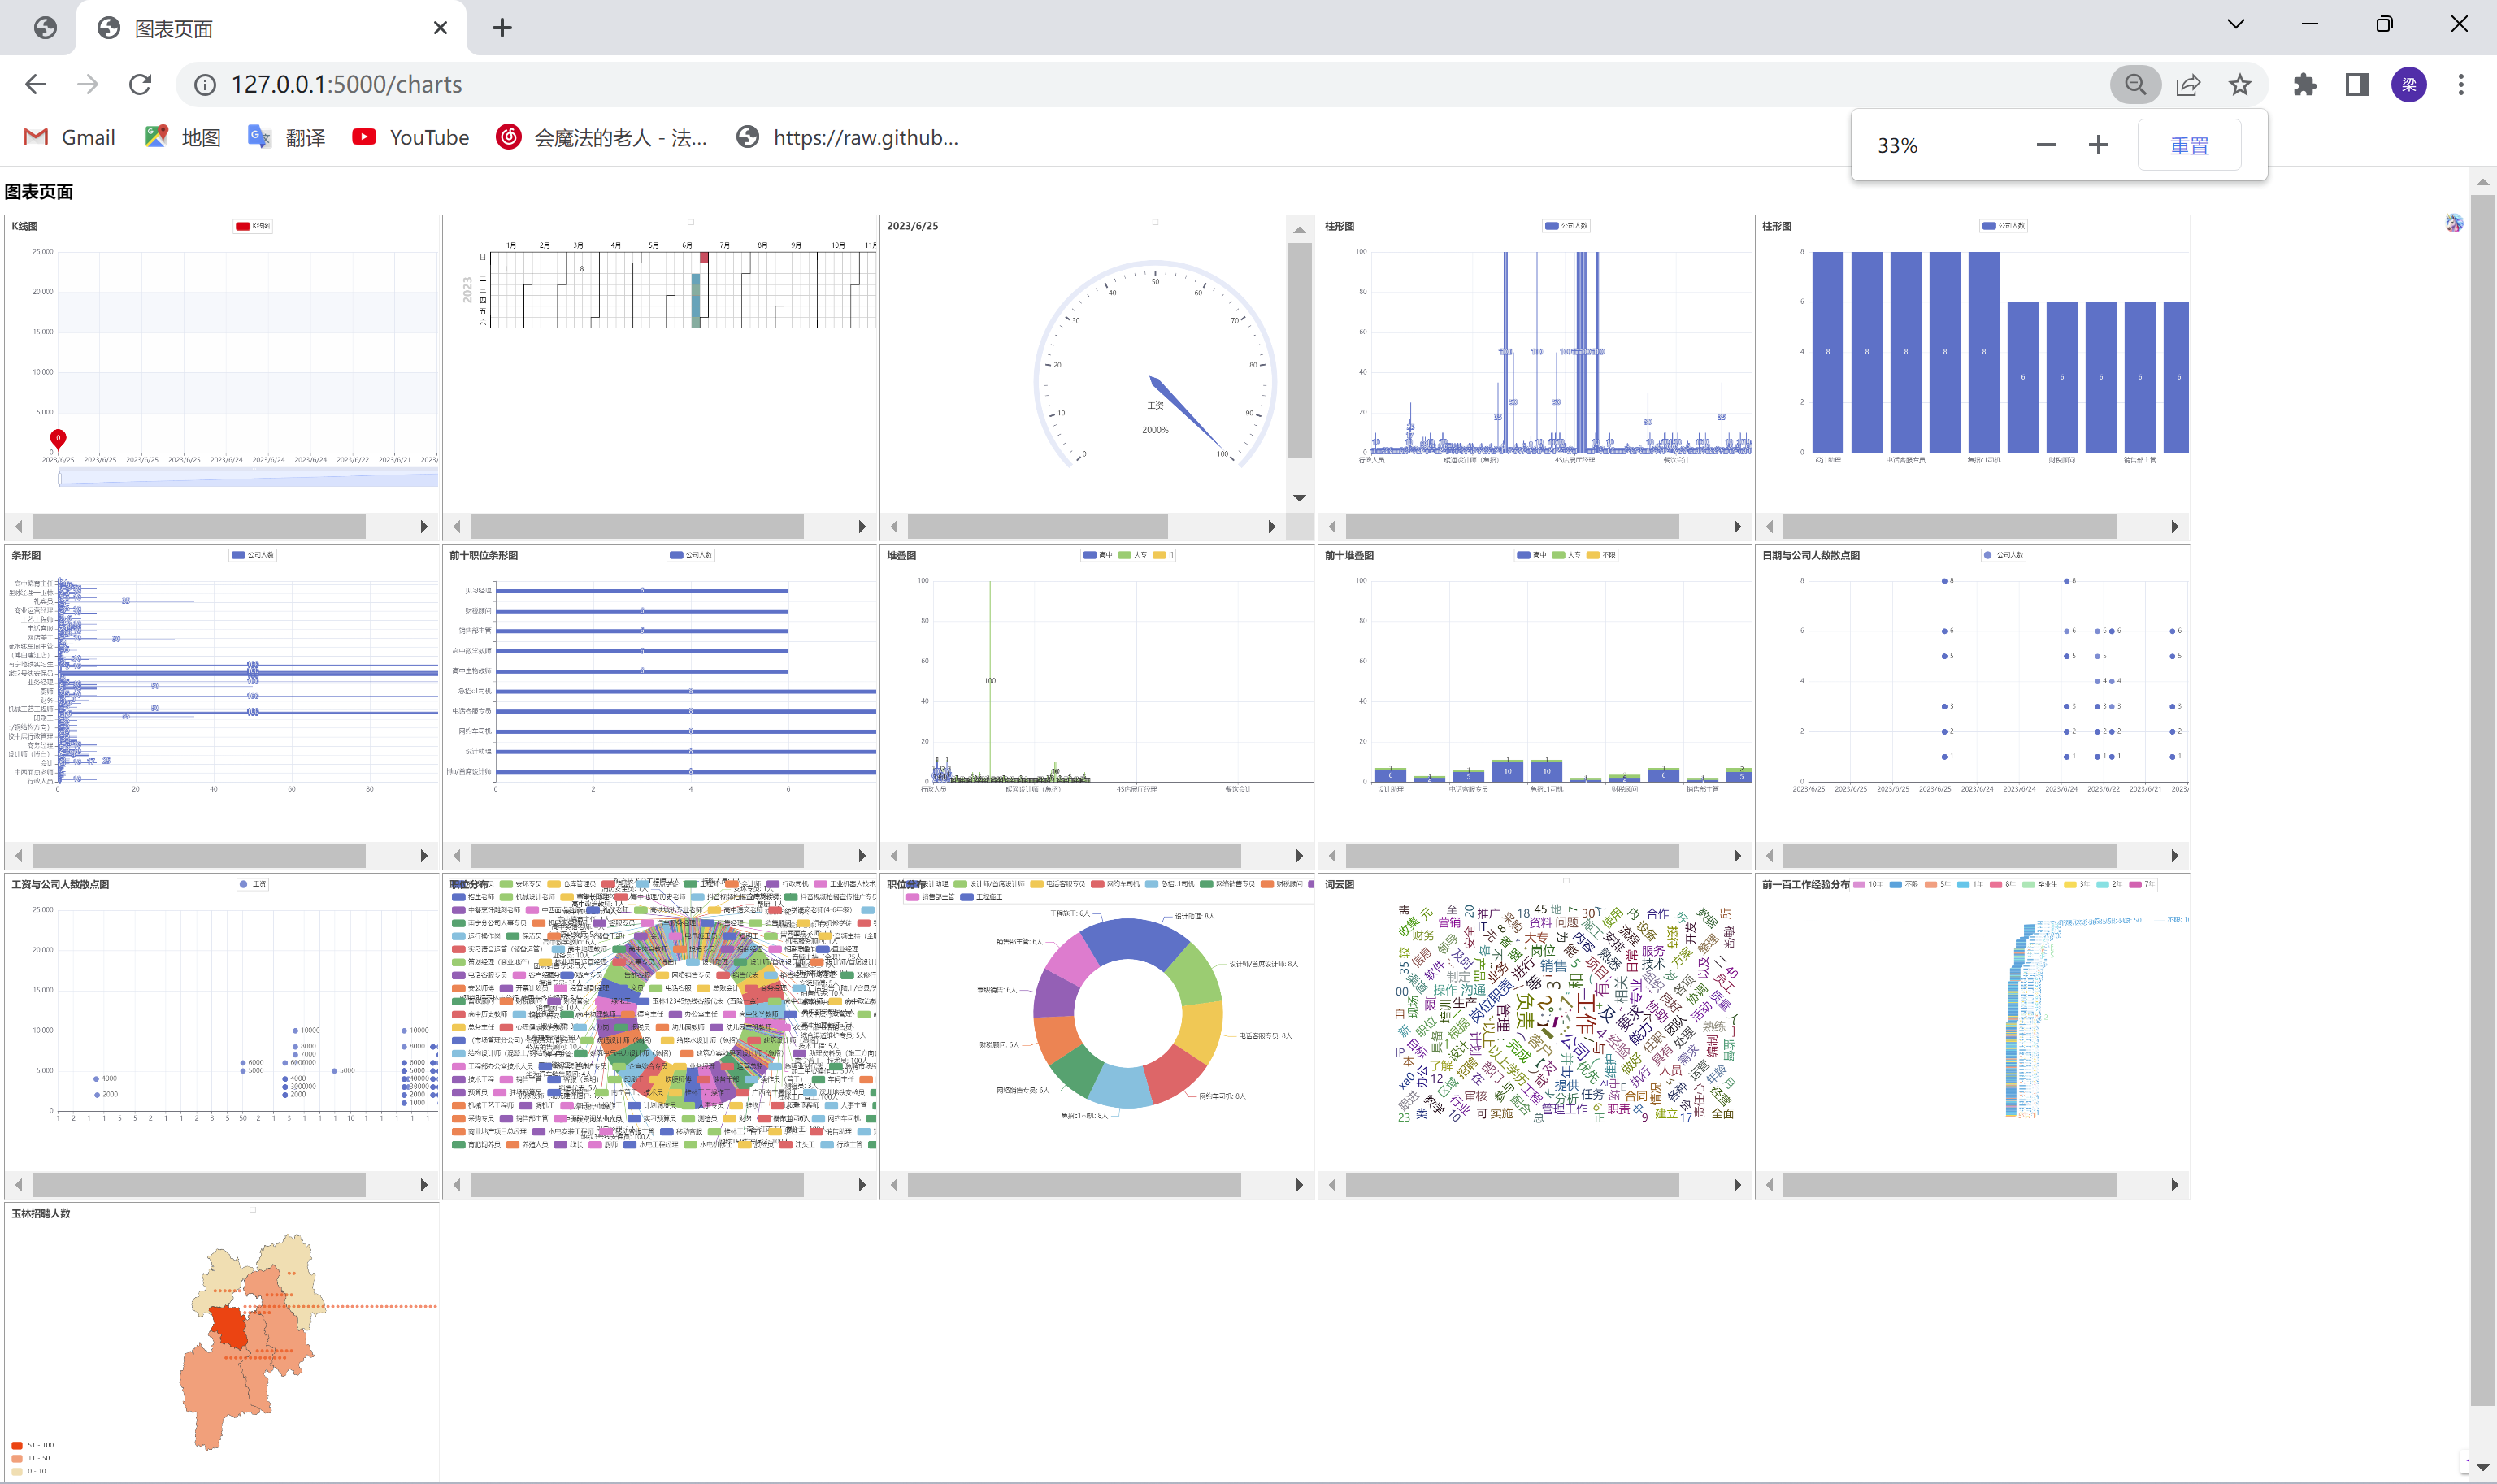Open the browser side panel icon
The image size is (2497, 1484).
click(2356, 85)
